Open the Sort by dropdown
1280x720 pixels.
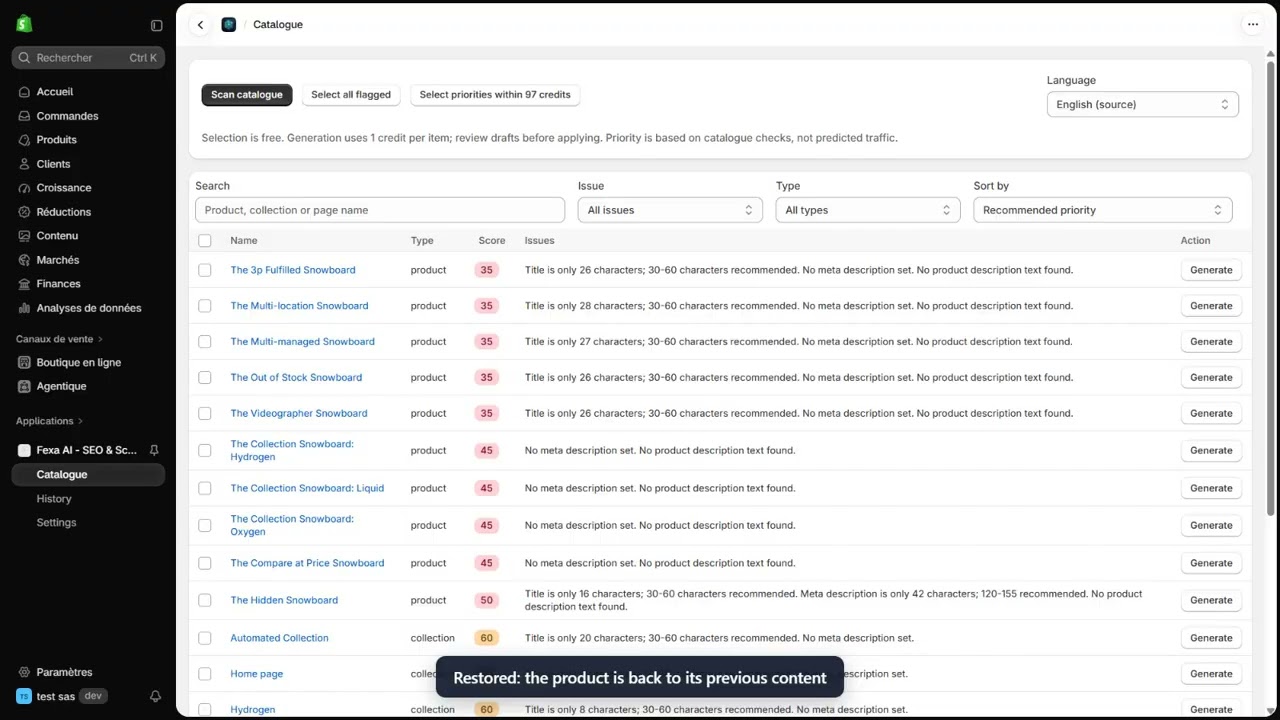1102,210
